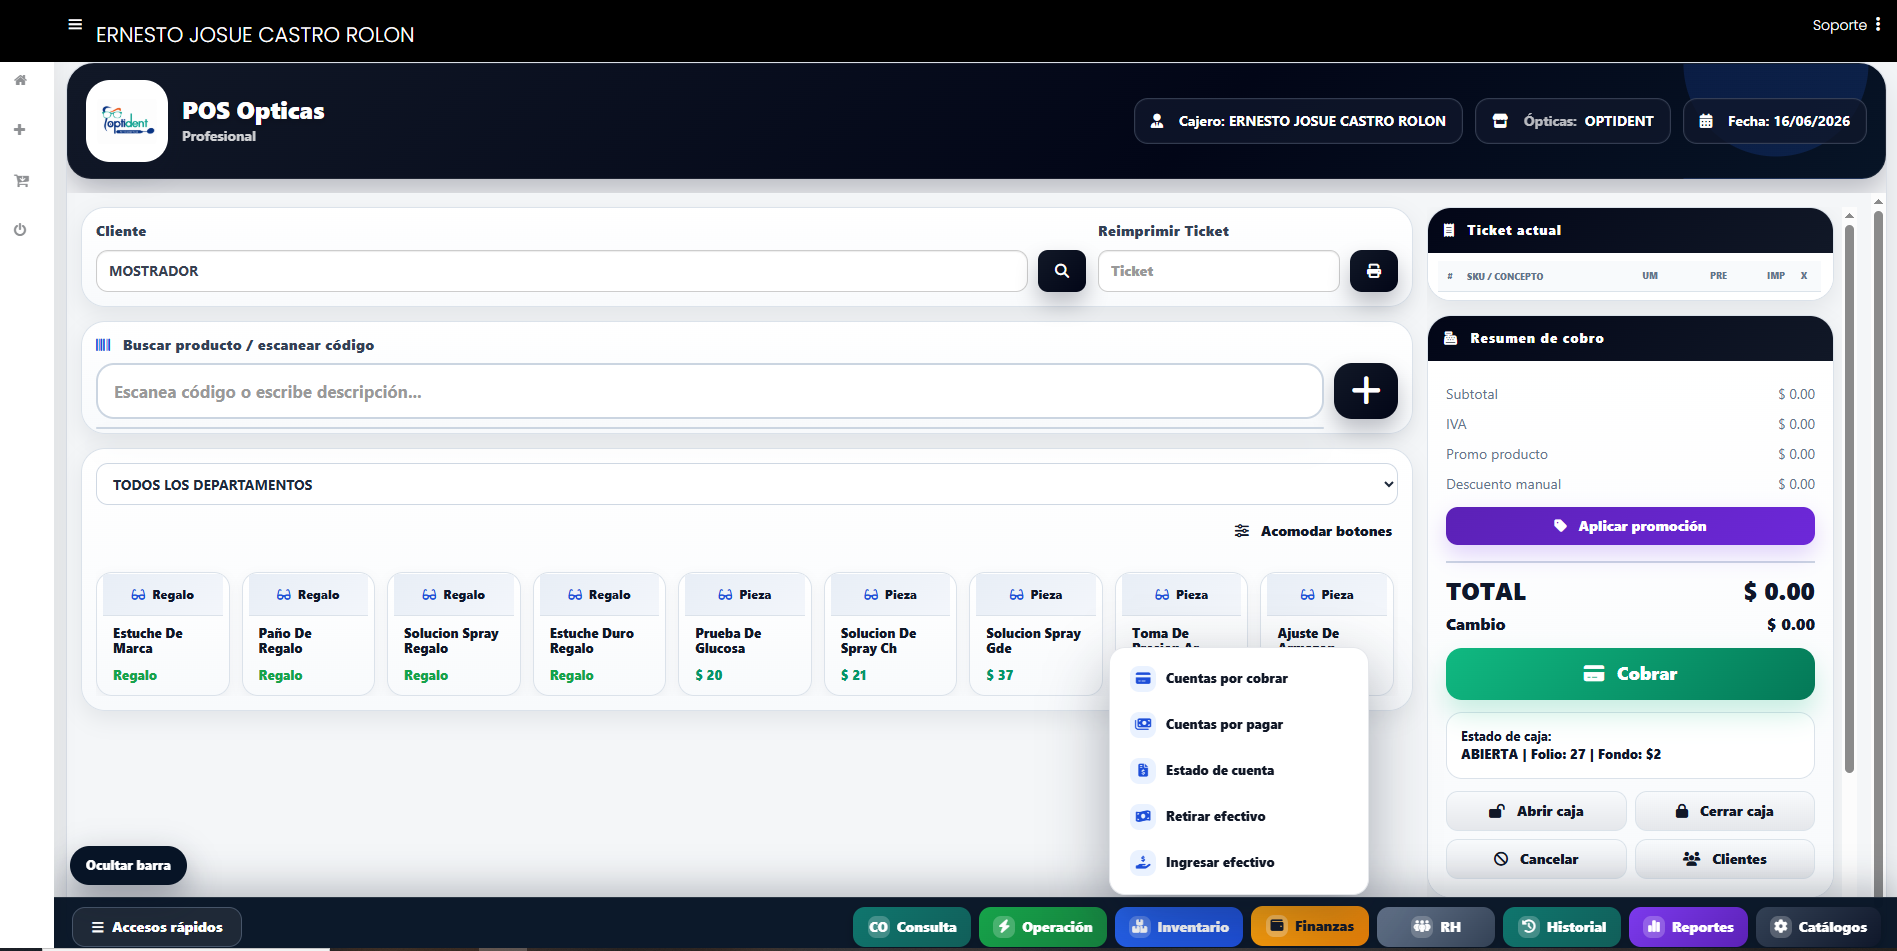Click the barcode icon beside Buscar producto
Viewport: 1897px width, 951px height.
(103, 345)
